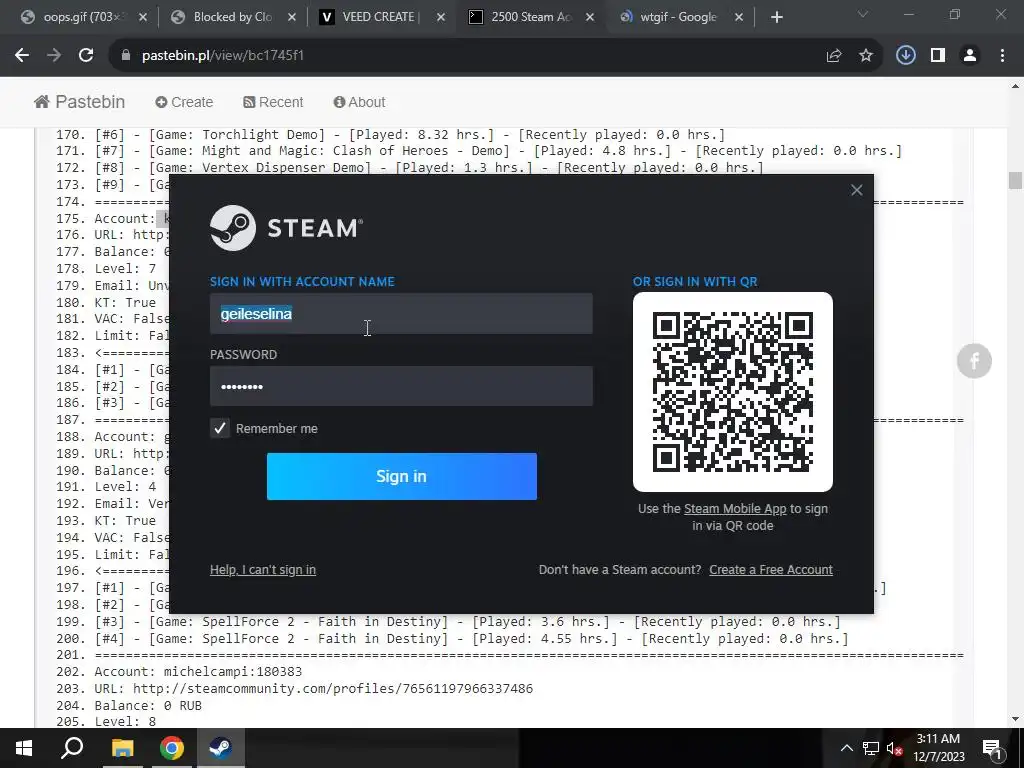Open Windows taskbar search
The image size is (1024, 768).
(x=72, y=748)
